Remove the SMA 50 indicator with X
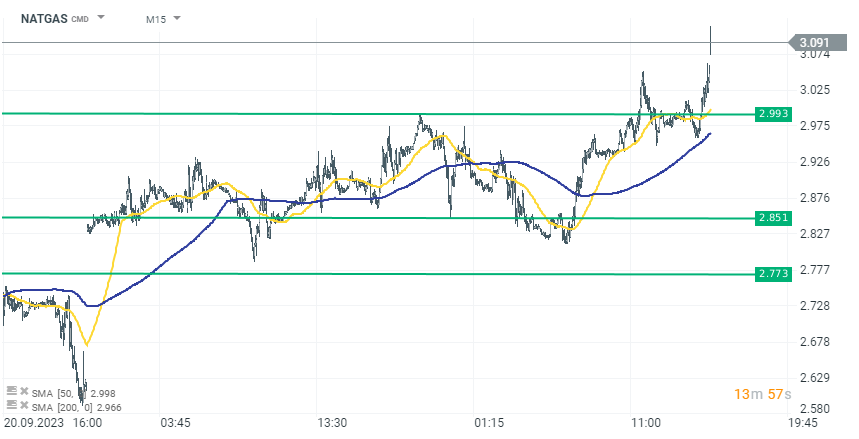Image resolution: width=859 pixels, height=439 pixels. (24, 391)
